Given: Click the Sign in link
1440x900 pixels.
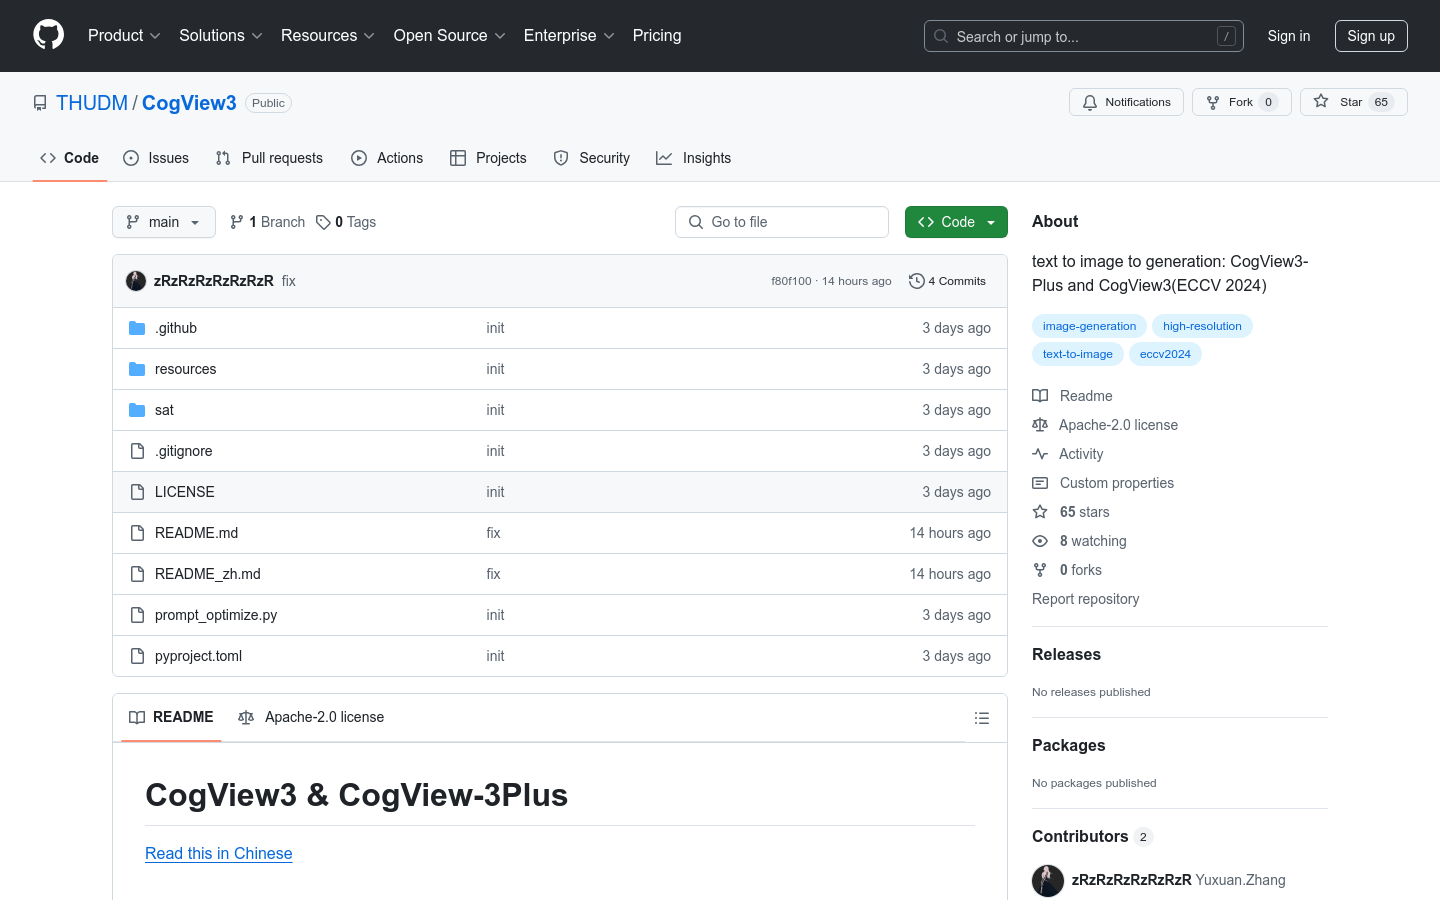Looking at the screenshot, I should tap(1289, 36).
